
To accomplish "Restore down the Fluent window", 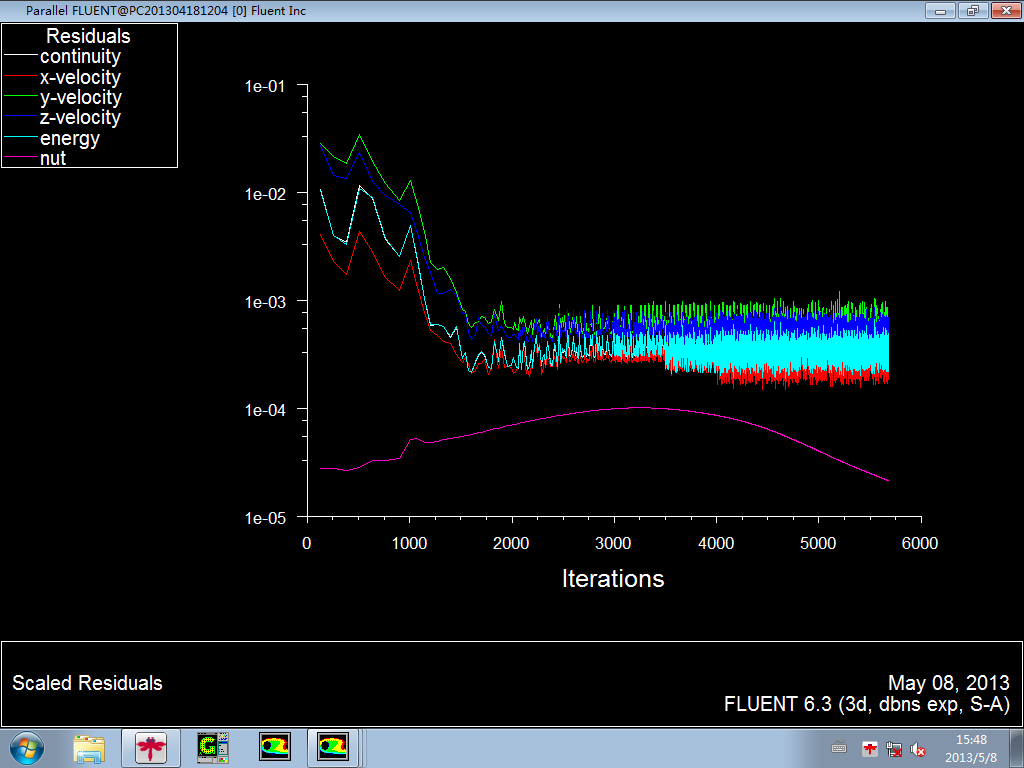I will [971, 10].
